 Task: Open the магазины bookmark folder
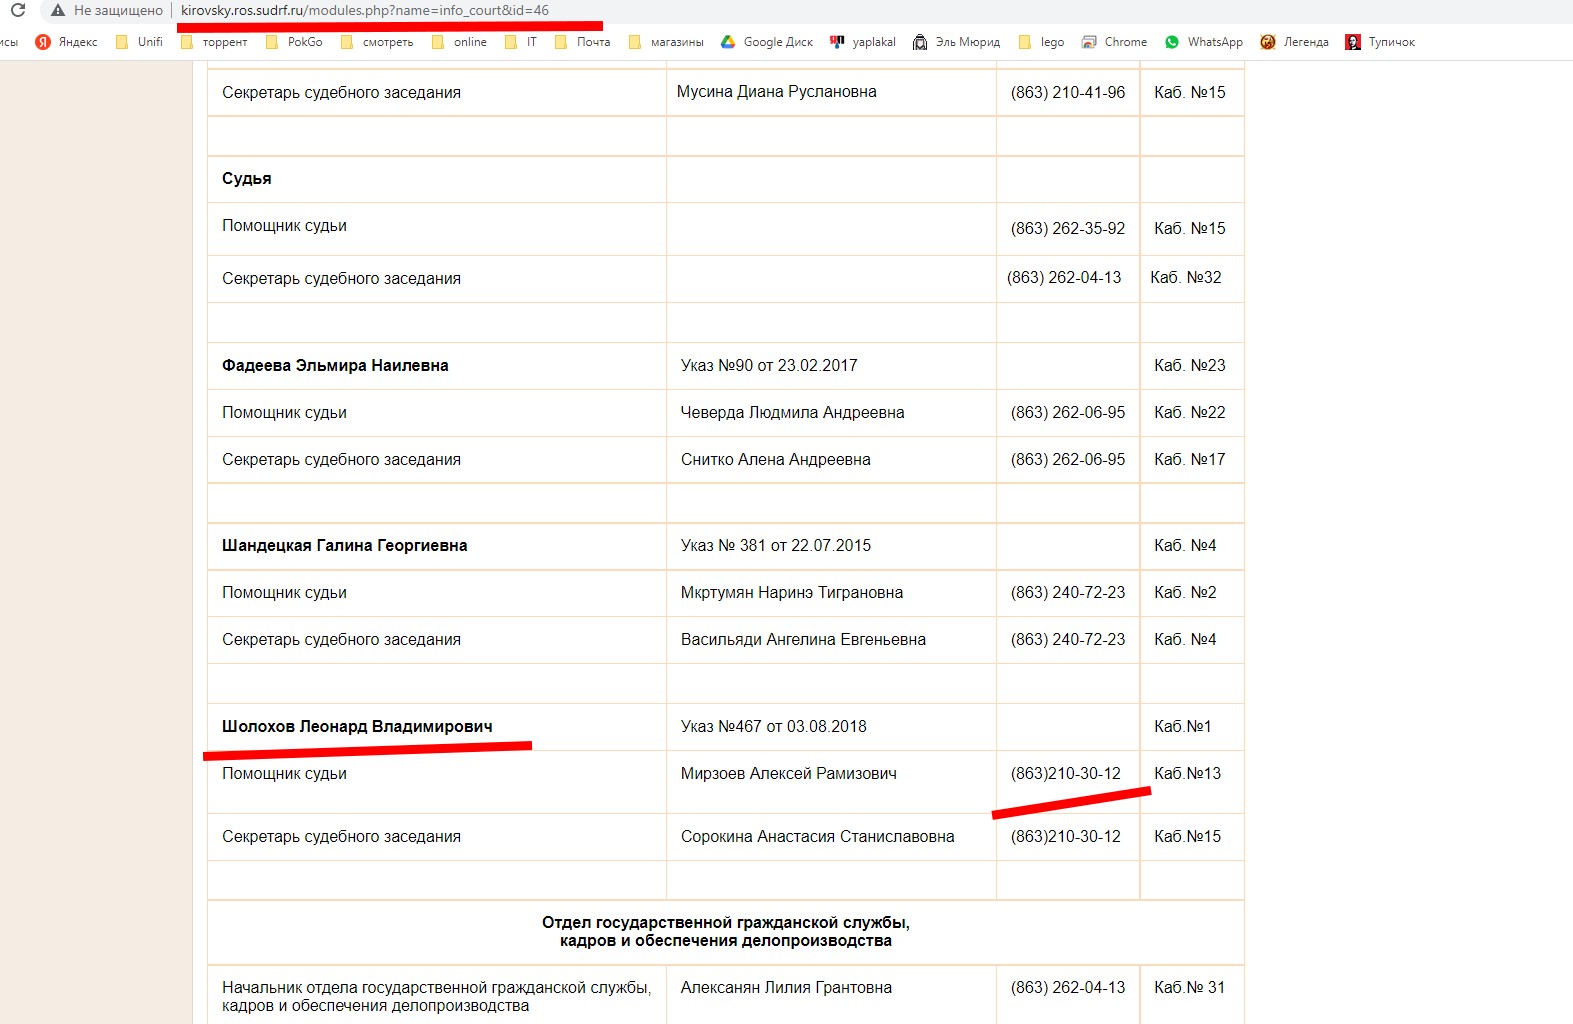coord(666,42)
